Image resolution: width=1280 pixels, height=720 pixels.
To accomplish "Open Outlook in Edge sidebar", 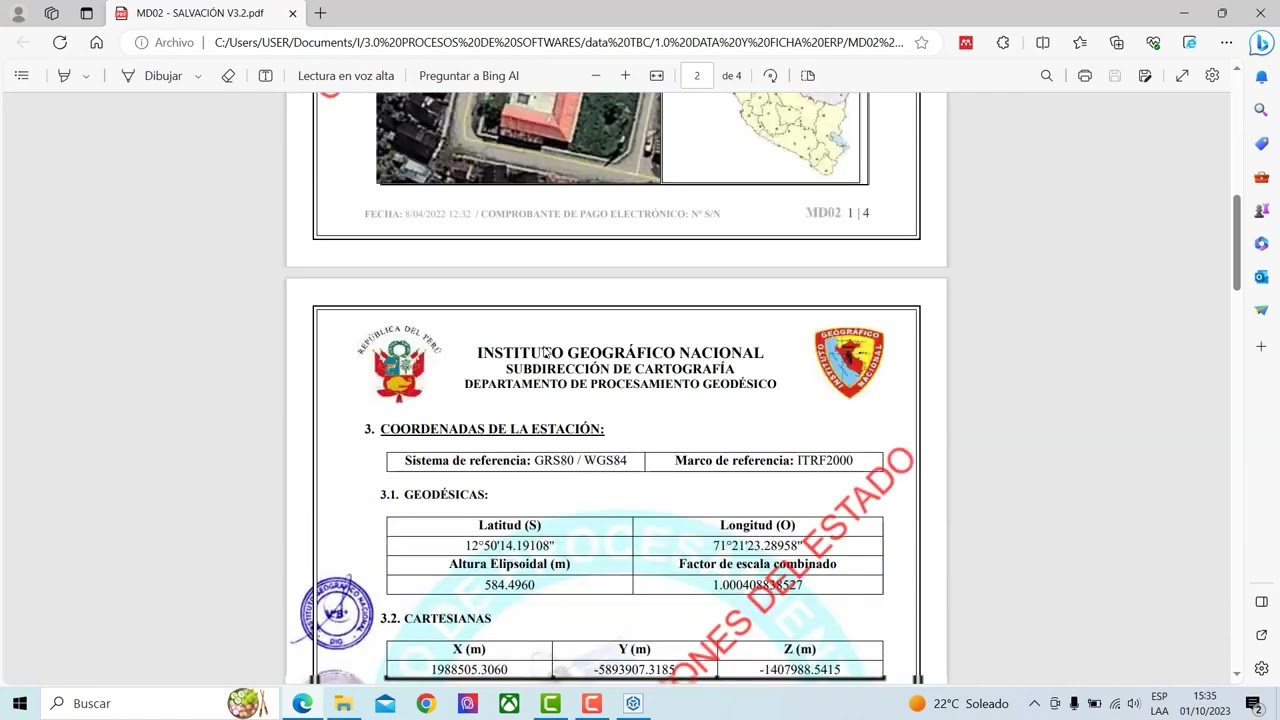I will pos(1261,277).
